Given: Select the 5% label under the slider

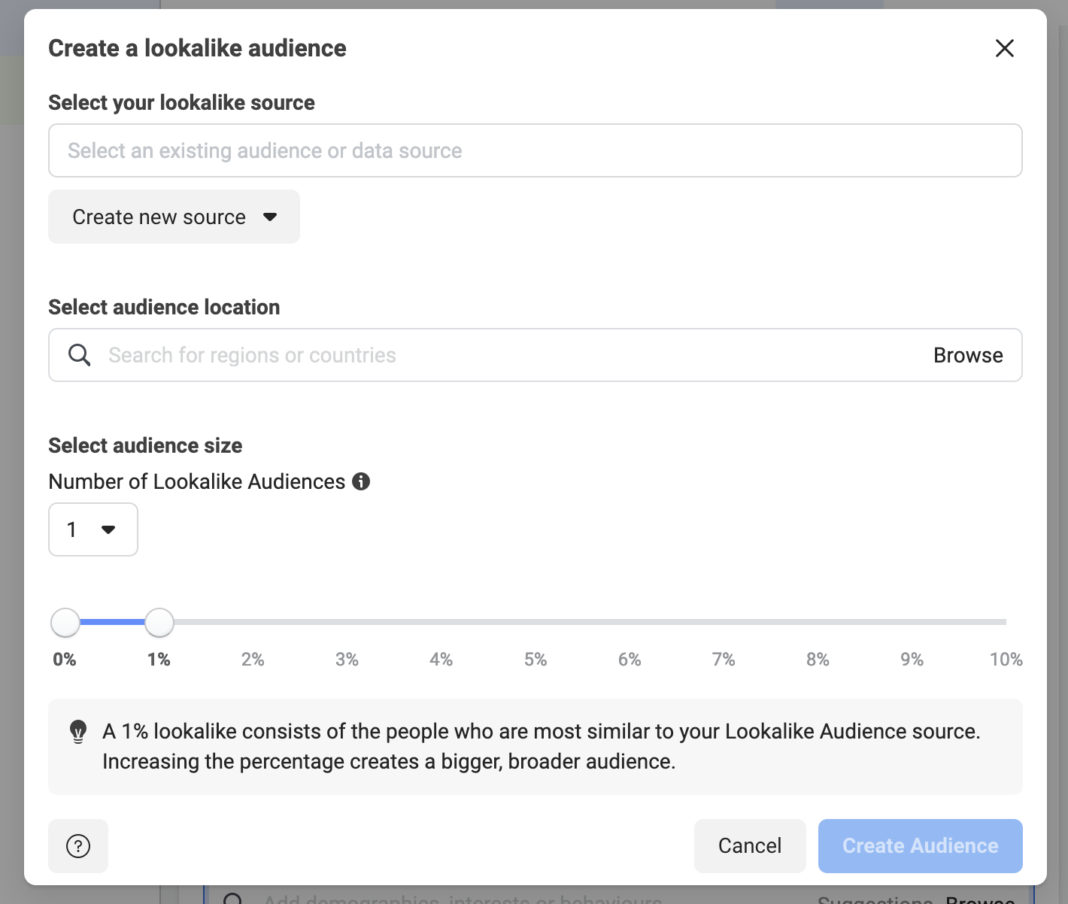Looking at the screenshot, I should (x=535, y=659).
